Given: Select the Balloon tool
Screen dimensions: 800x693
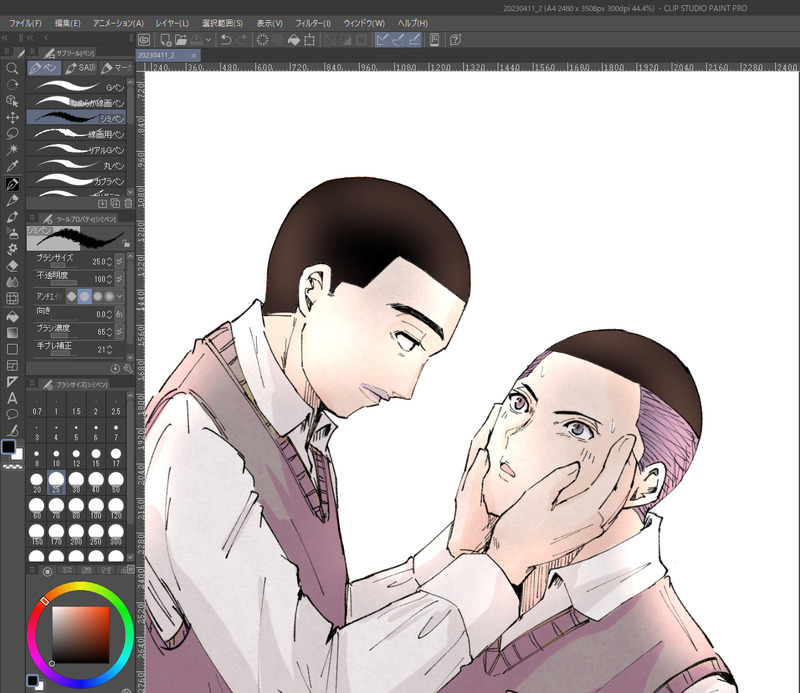Looking at the screenshot, I should 12,414.
